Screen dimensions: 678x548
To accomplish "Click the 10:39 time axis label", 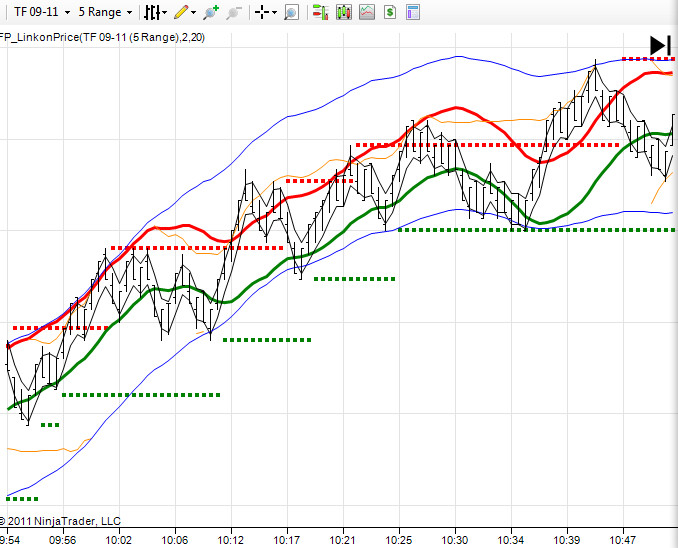I will point(566,540).
